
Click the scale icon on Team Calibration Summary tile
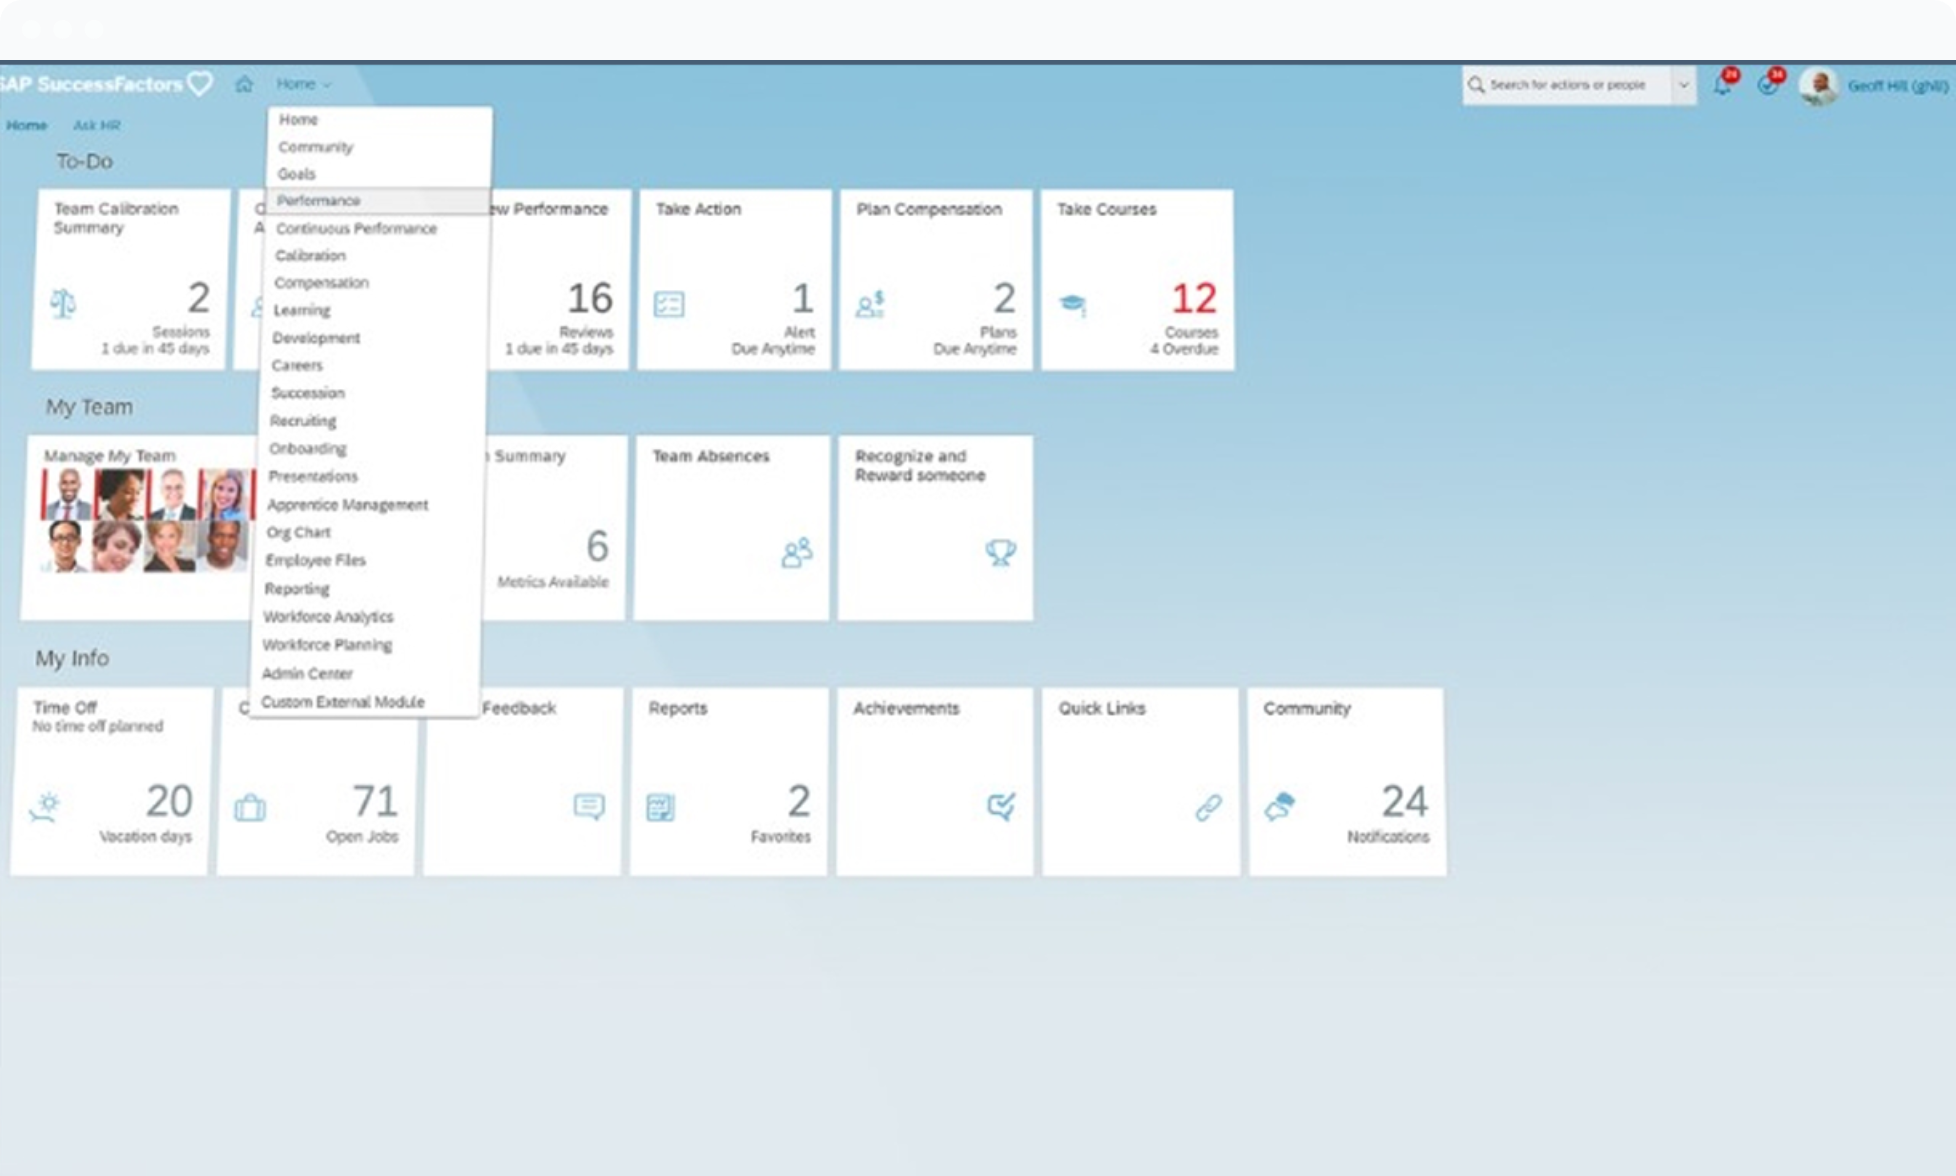(x=64, y=304)
